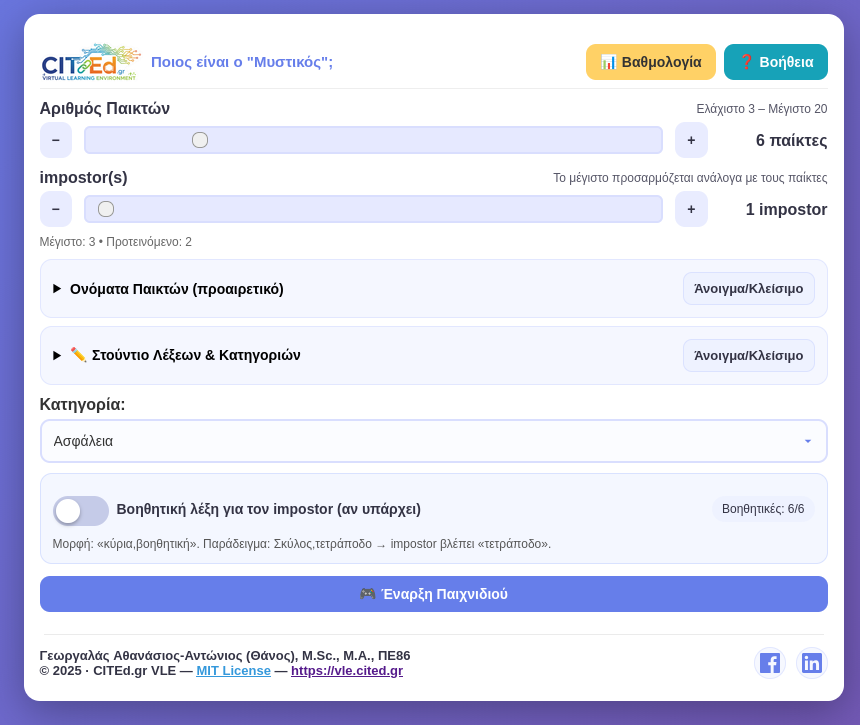Open the vle.cited.gr link

tap(346, 670)
